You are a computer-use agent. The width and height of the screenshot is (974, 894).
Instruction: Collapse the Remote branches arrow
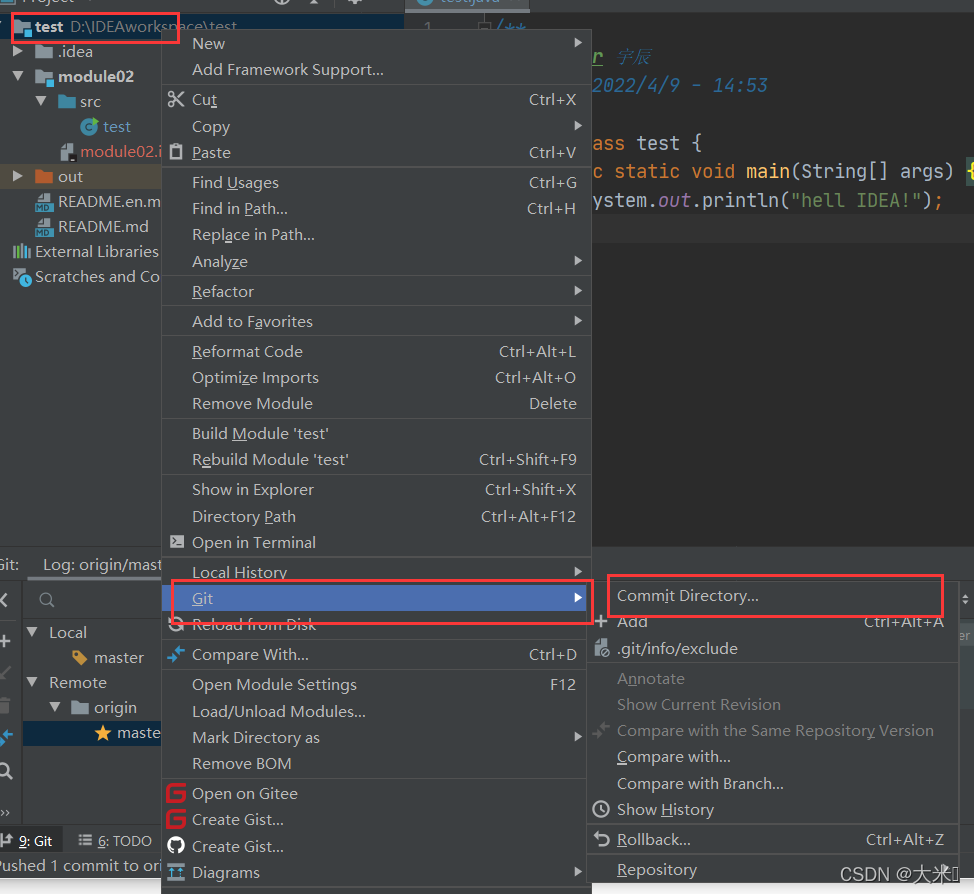pyautogui.click(x=32, y=682)
